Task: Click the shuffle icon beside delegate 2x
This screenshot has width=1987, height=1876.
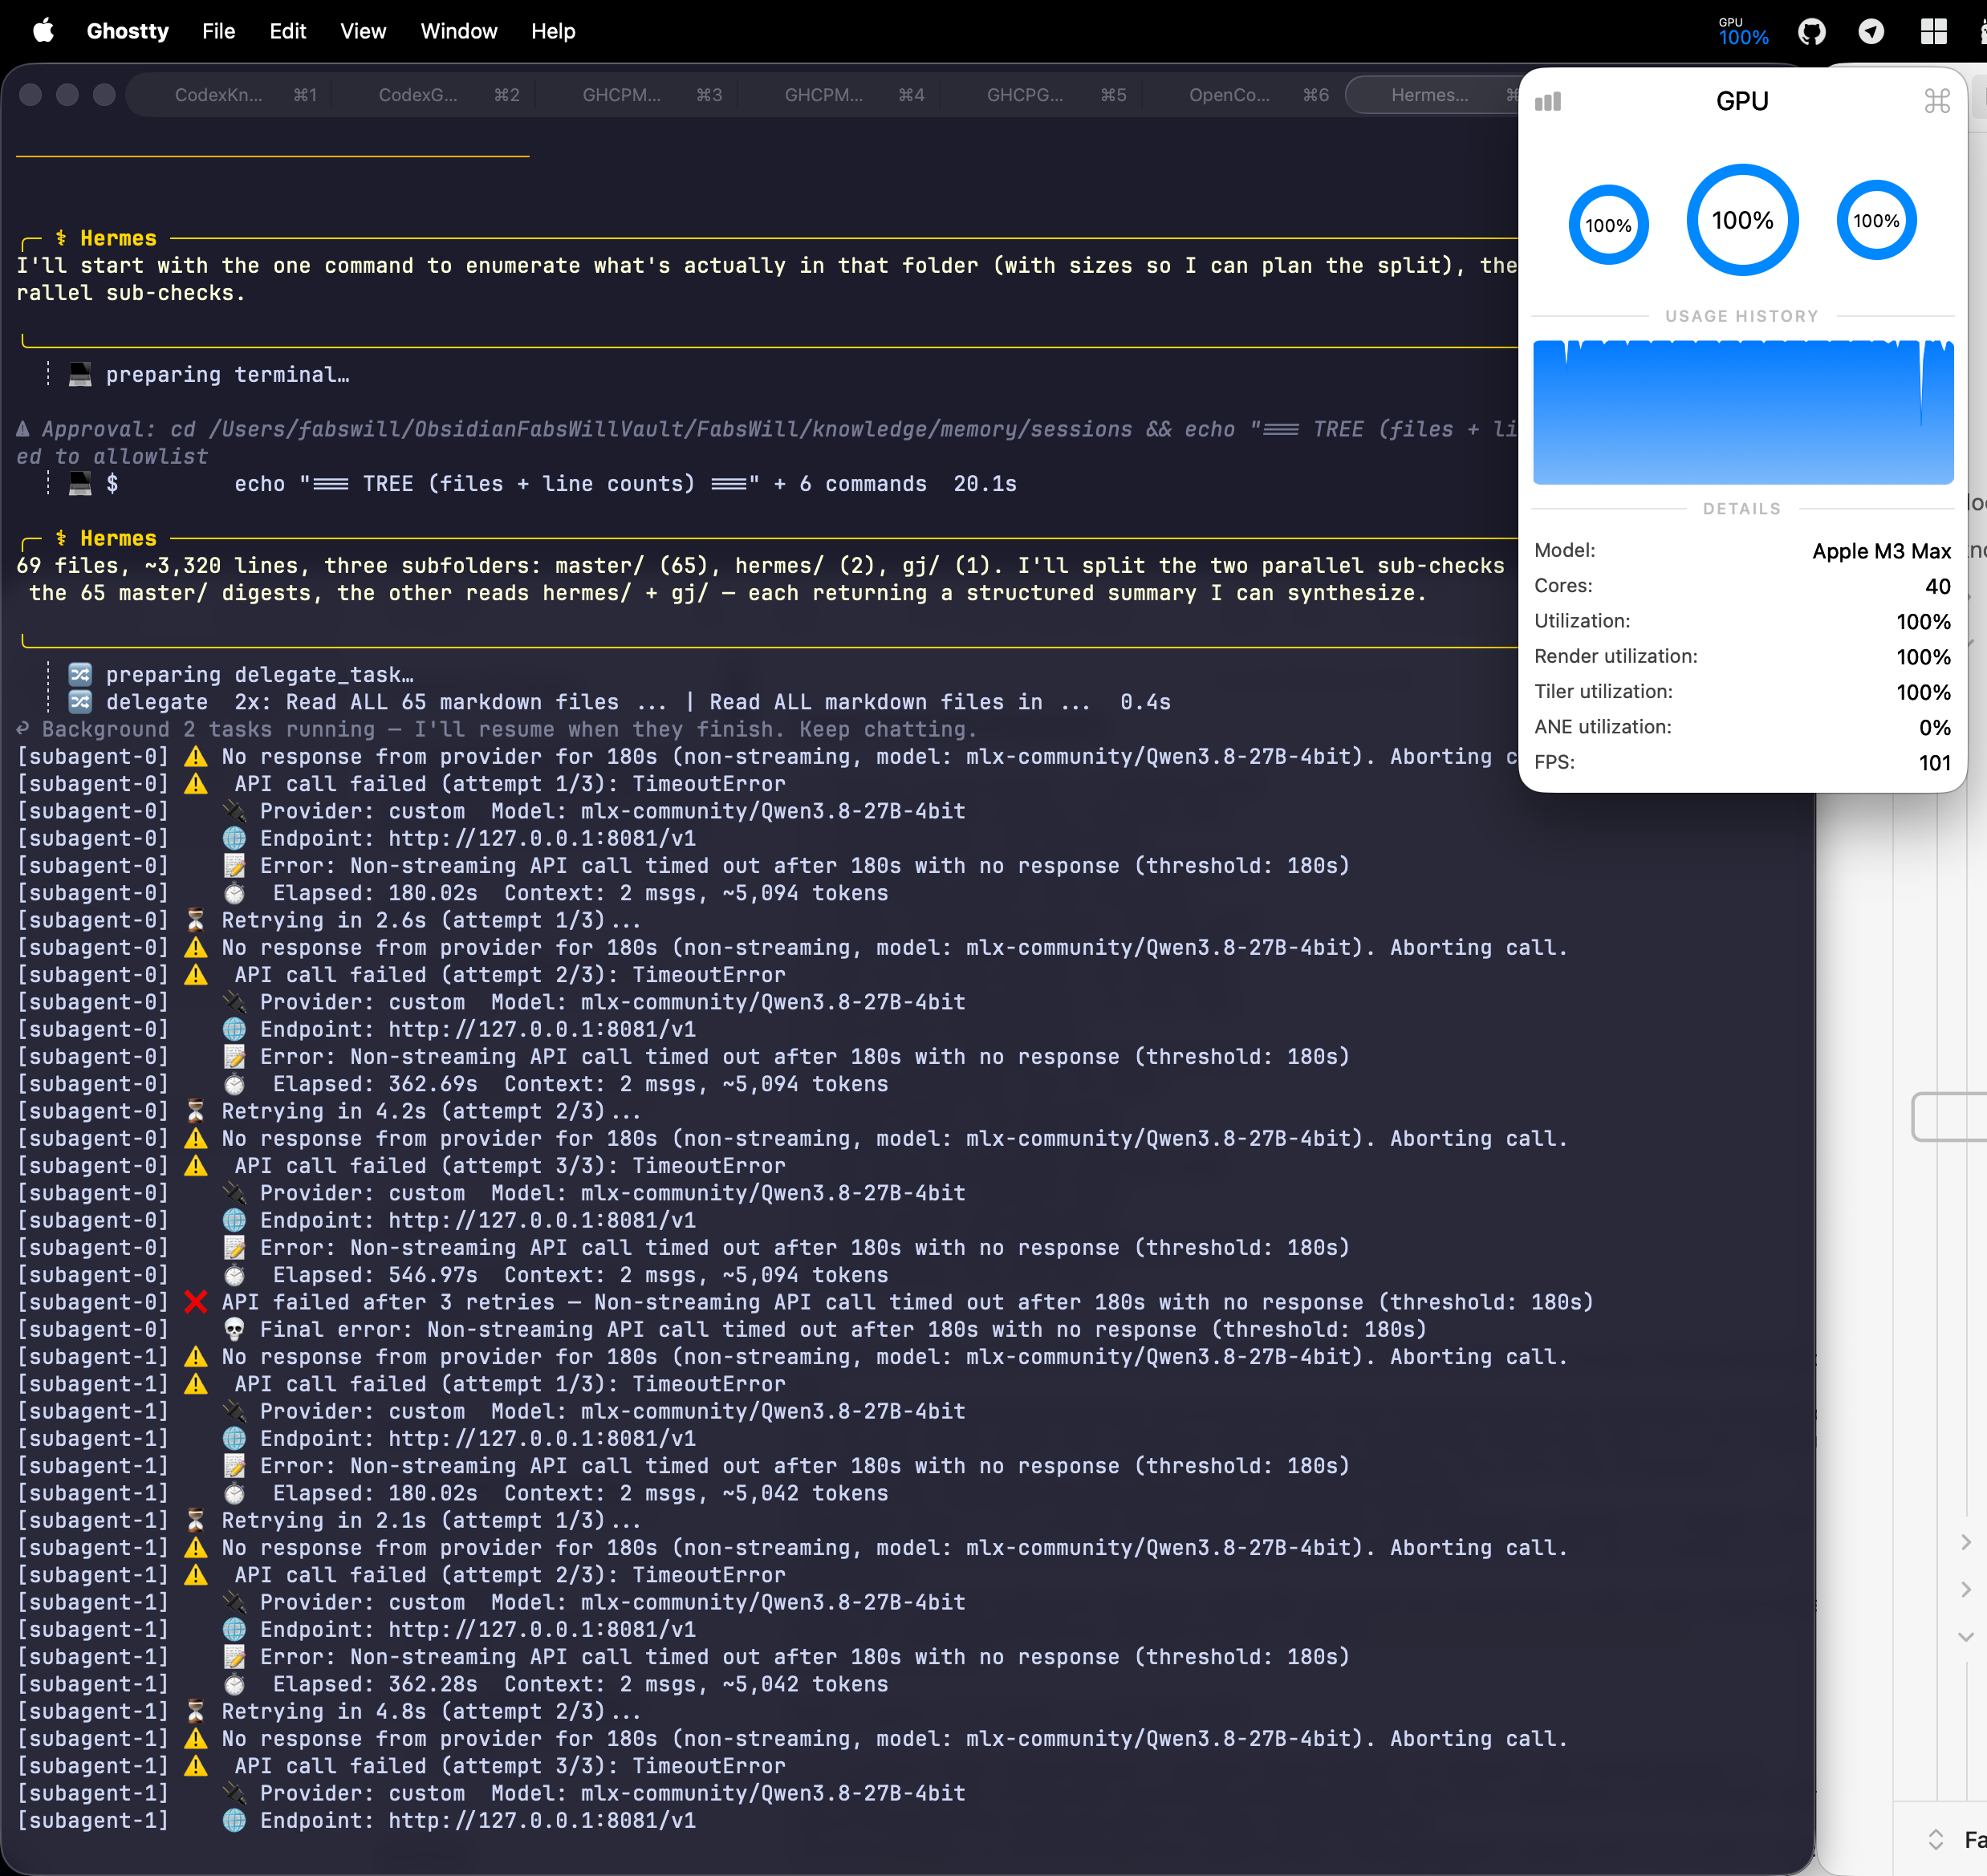Action: 80,702
